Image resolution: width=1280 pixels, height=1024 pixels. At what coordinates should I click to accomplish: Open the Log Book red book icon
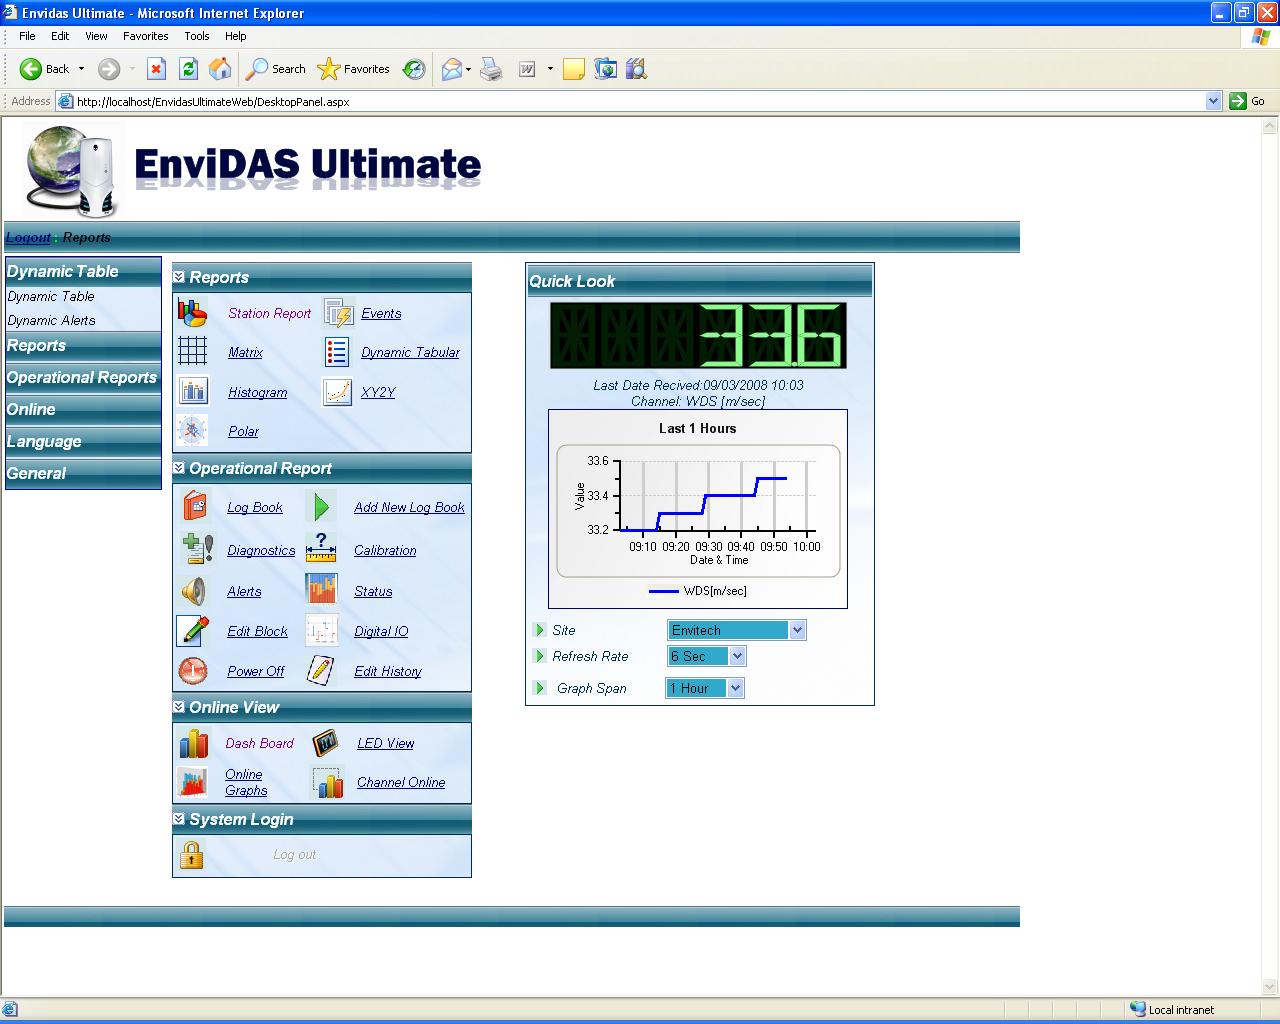[197, 506]
